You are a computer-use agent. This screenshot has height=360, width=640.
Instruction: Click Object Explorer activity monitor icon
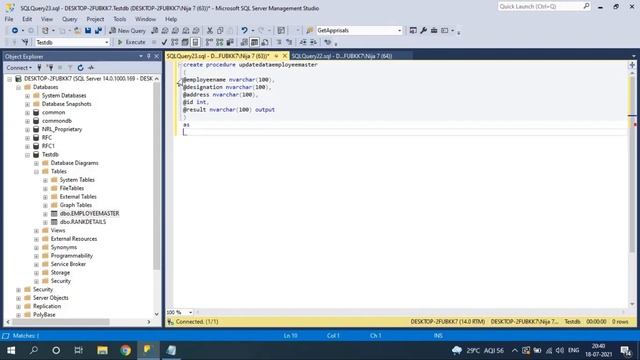coord(91,68)
